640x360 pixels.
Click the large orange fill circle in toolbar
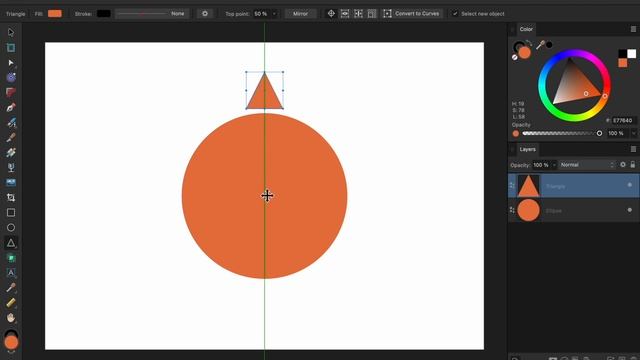tap(11, 342)
